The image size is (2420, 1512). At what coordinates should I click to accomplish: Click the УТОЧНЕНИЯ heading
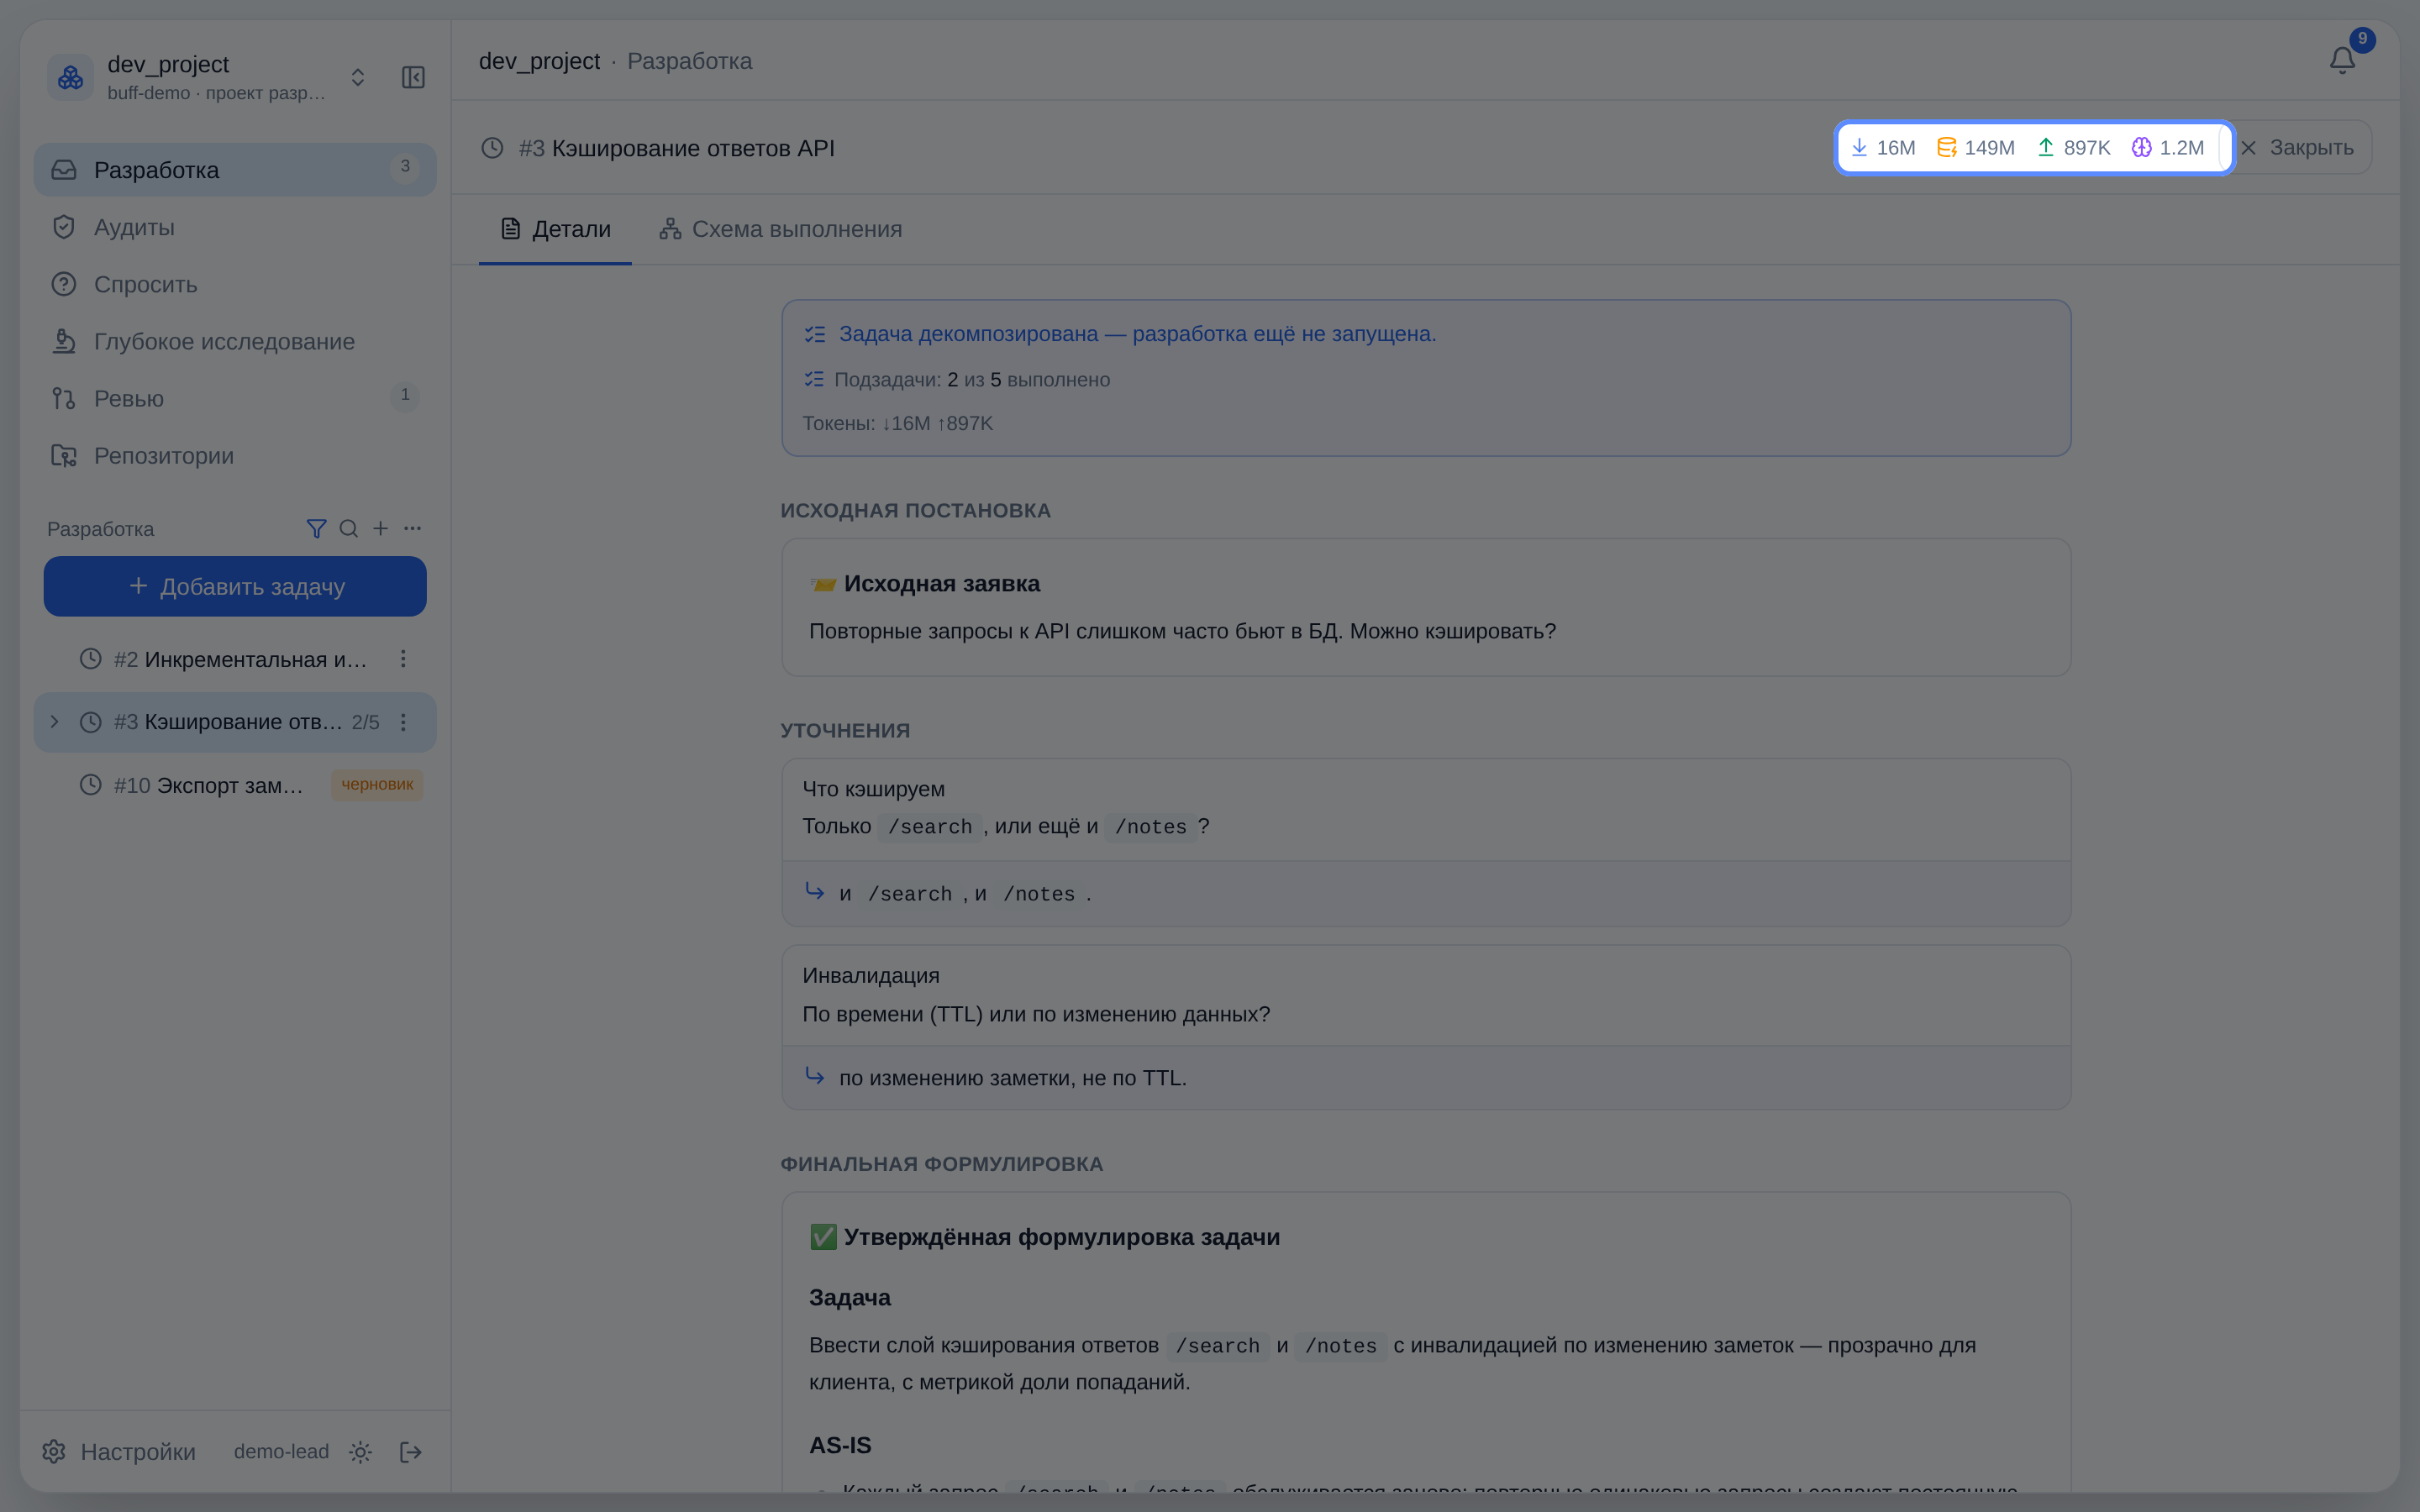pyautogui.click(x=845, y=731)
